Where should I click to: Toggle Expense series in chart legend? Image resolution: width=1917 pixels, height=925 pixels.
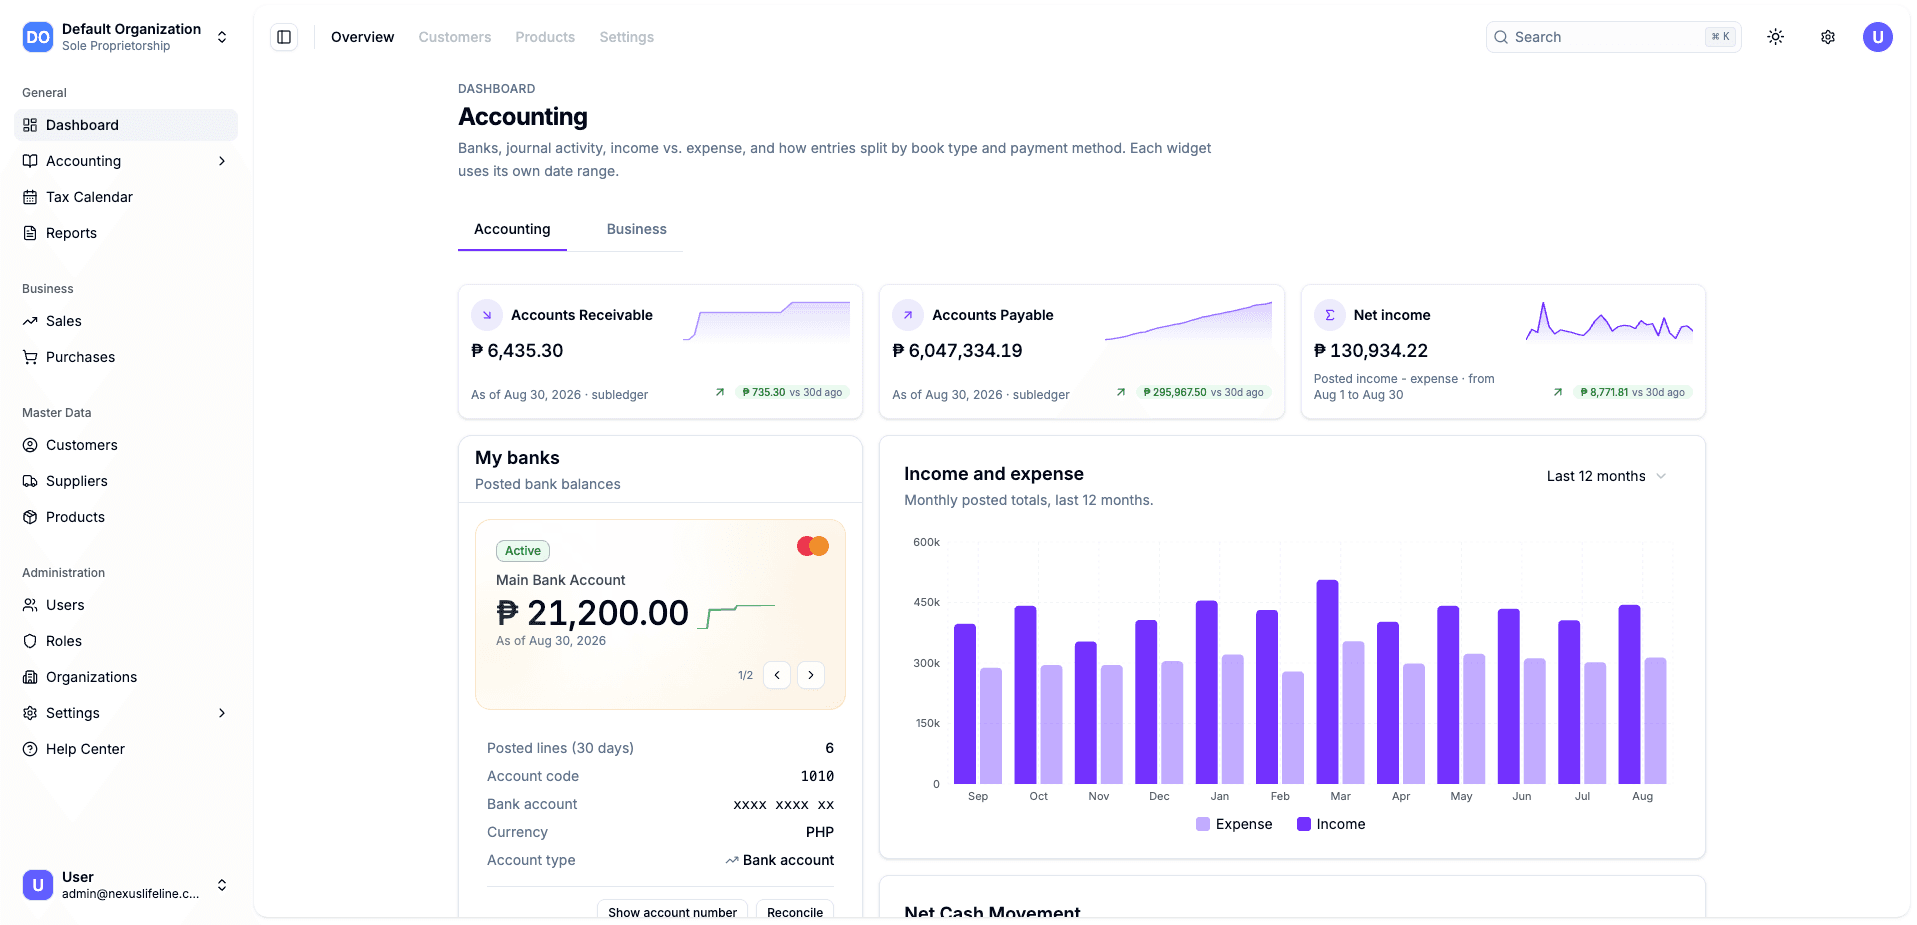(x=1234, y=824)
